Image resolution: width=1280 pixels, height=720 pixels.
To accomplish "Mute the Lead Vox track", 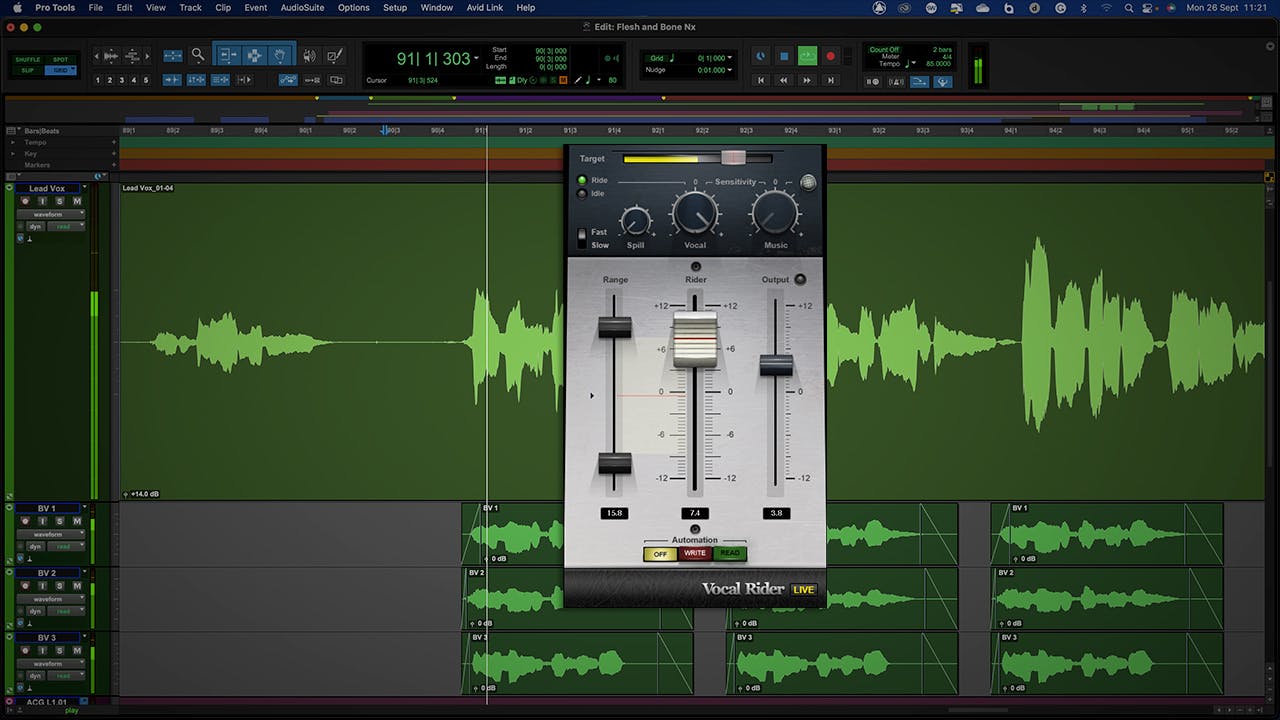I will 77,201.
